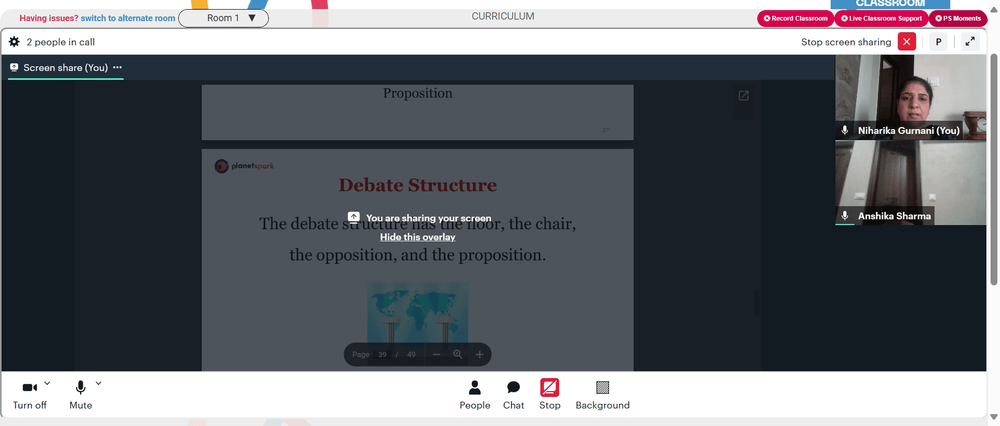Screen dimensions: 1000x426
Task: Turn off the camera
Action: pyautogui.click(x=29, y=395)
